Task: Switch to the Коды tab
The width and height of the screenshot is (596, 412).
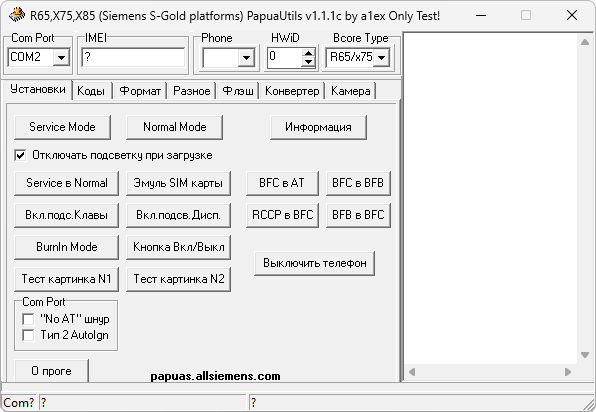Action: (91, 91)
